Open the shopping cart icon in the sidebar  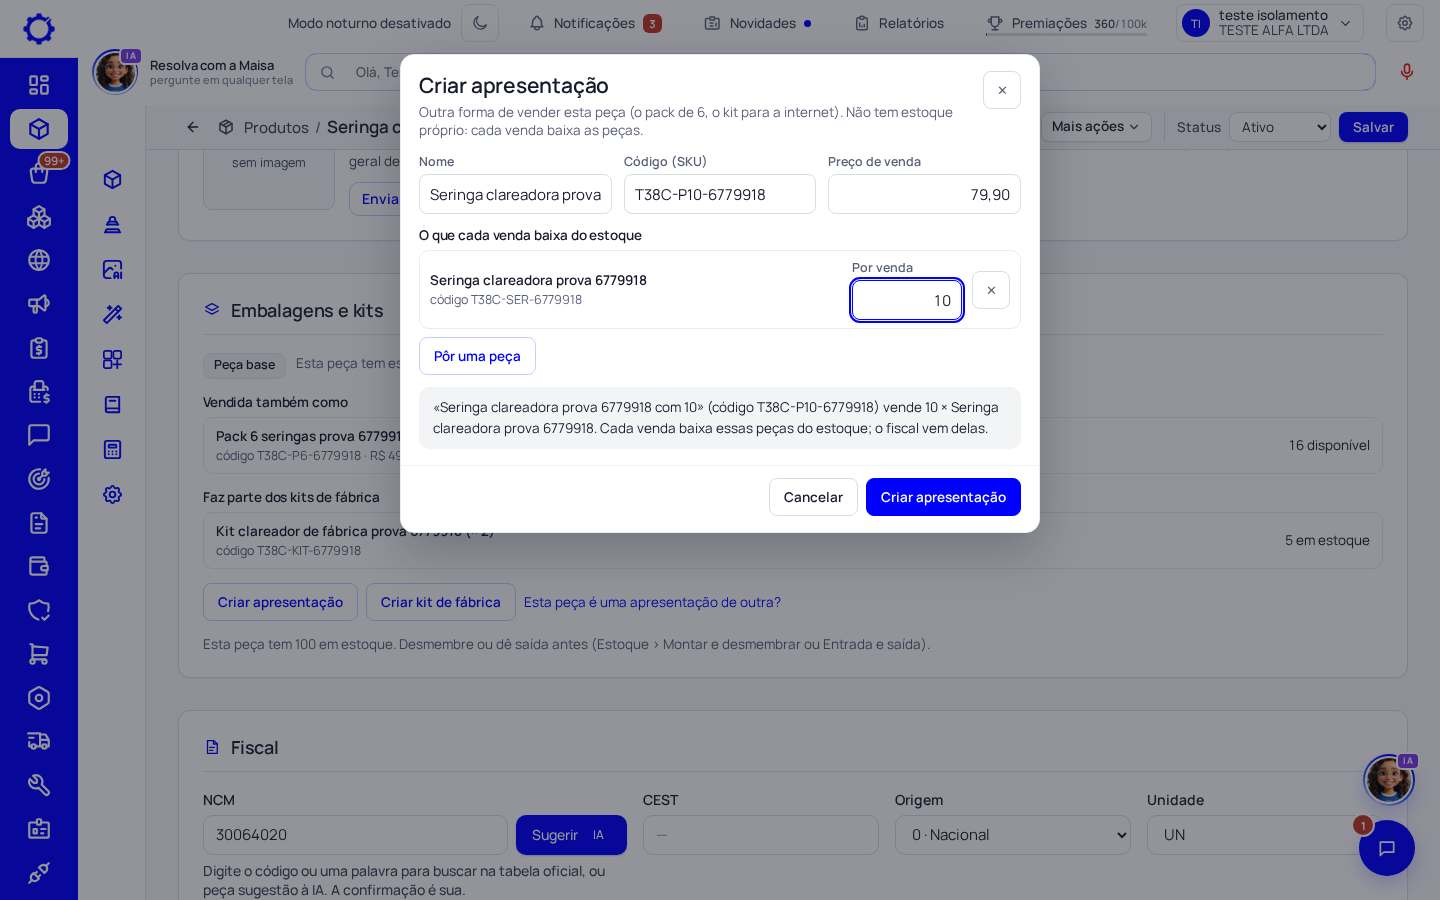click(39, 654)
